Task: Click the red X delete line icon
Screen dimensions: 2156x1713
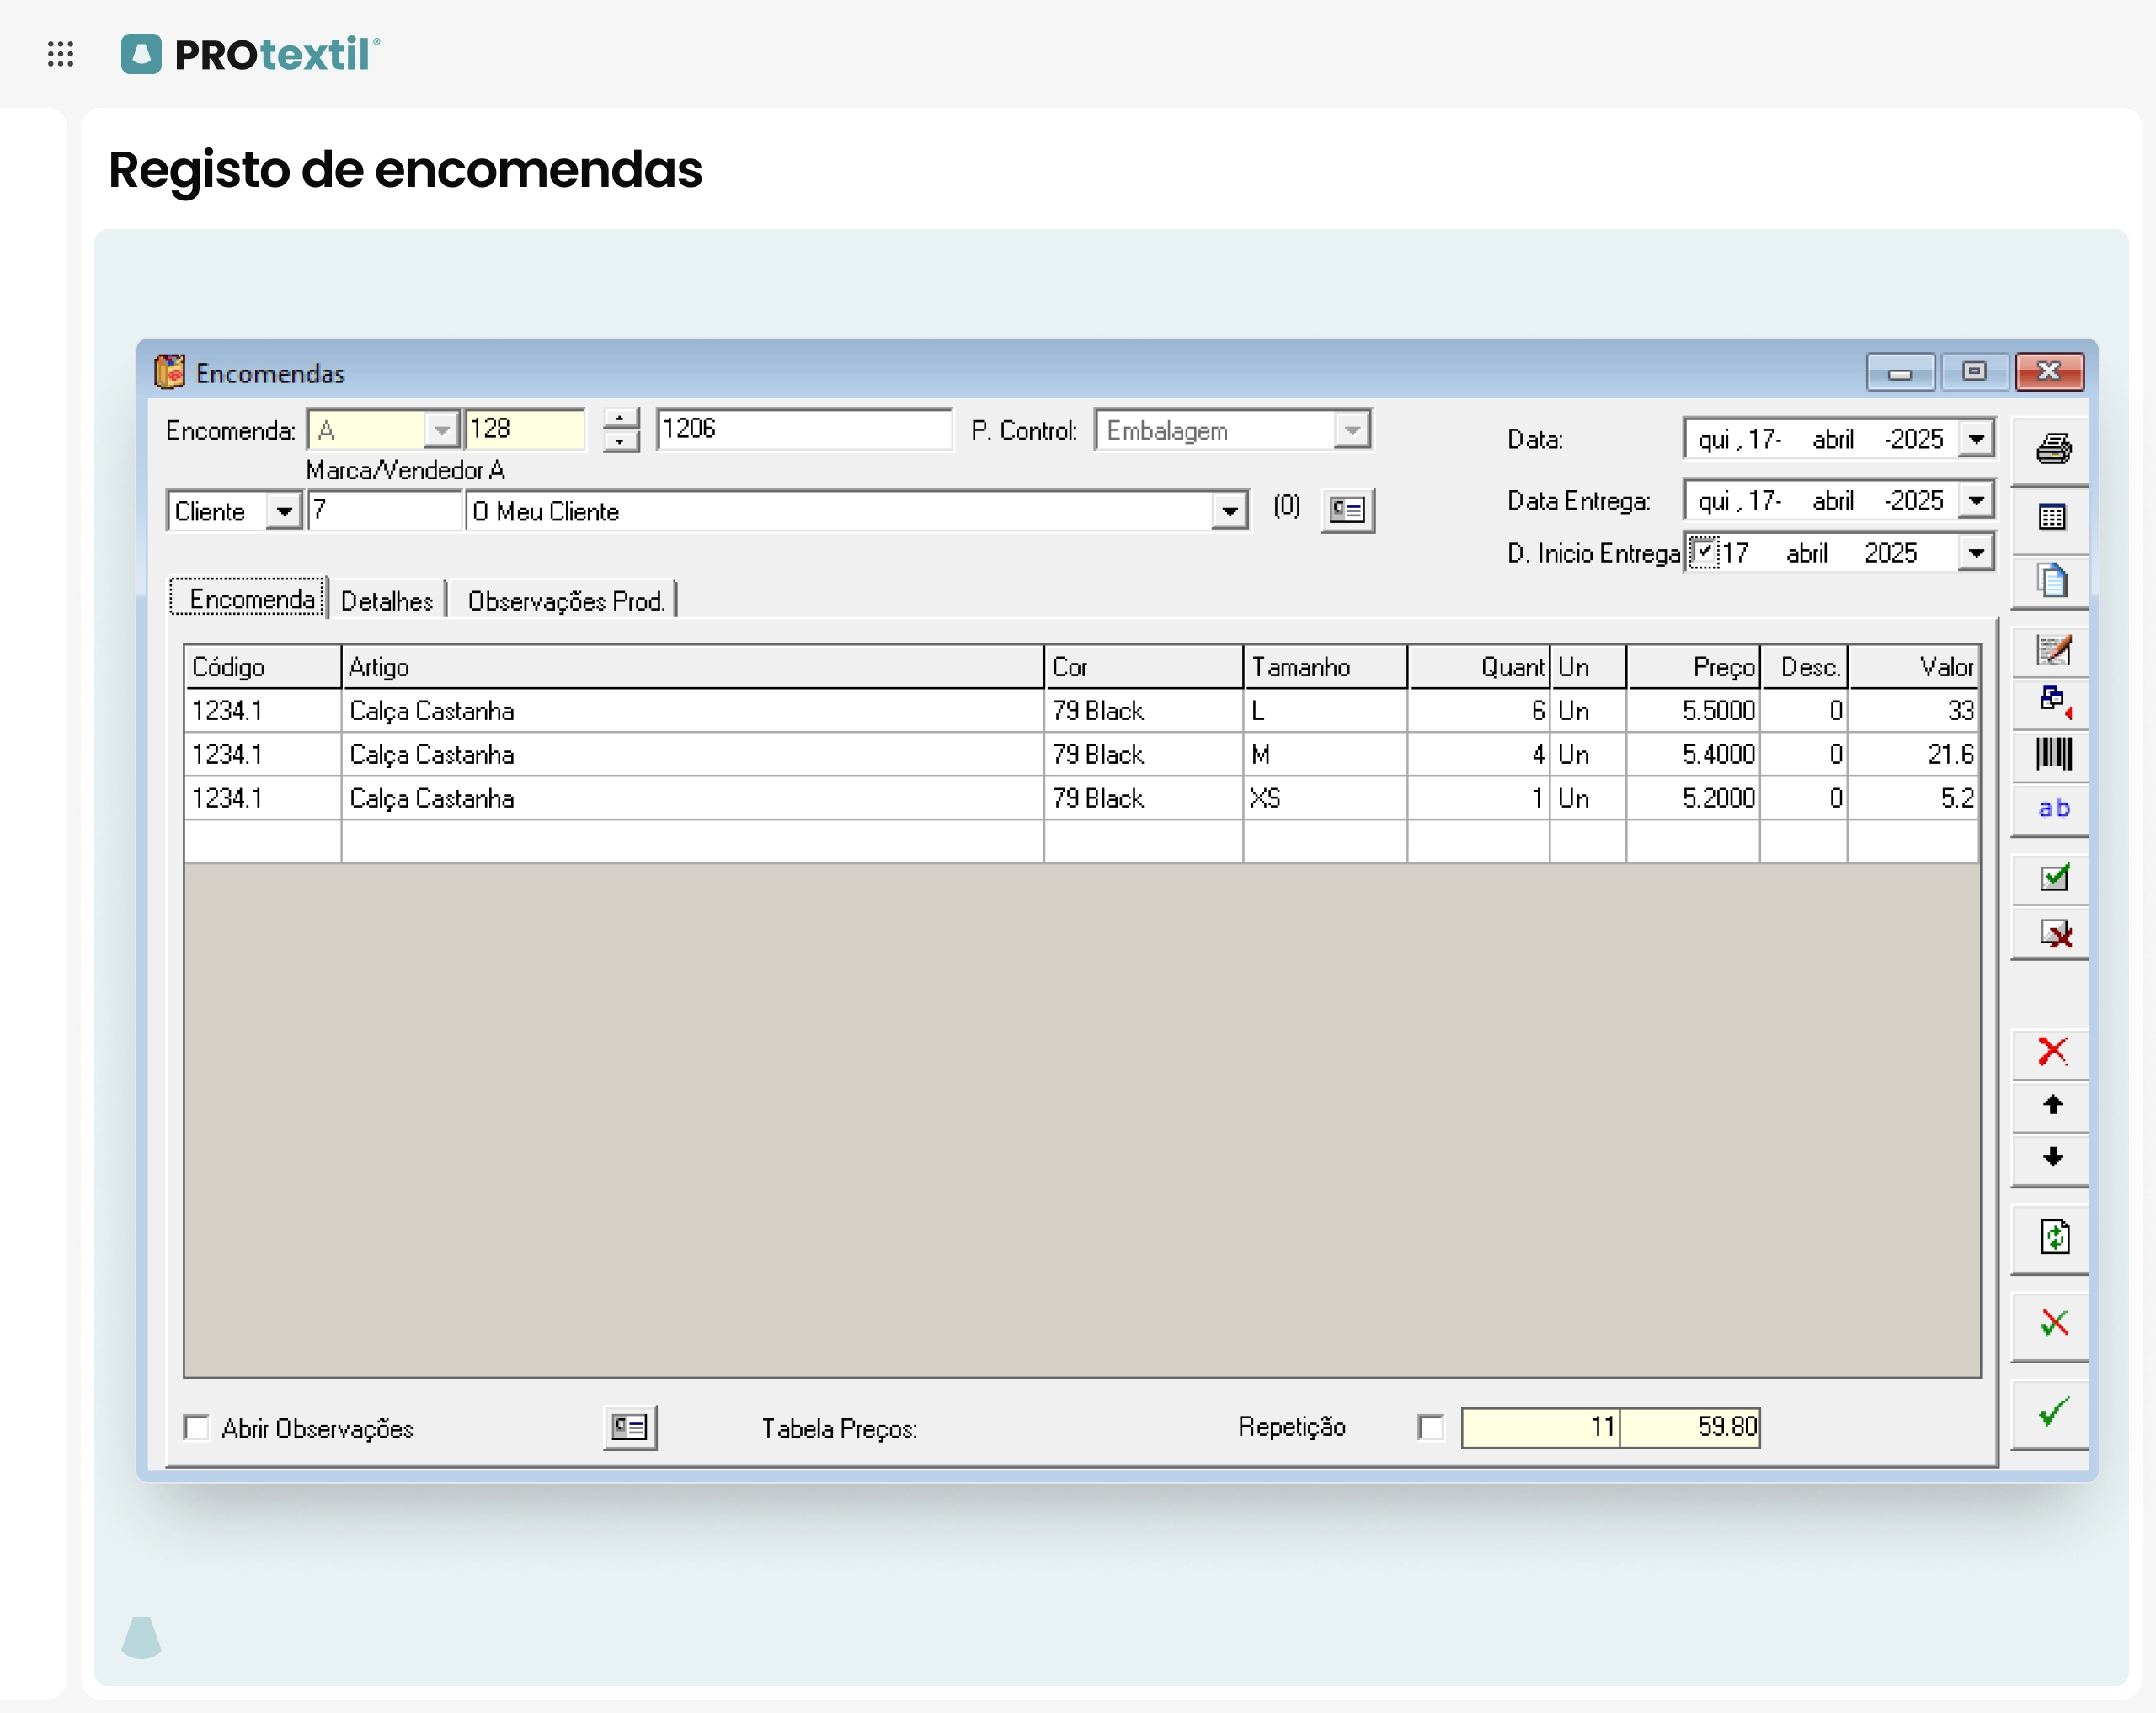Action: tap(2052, 1051)
